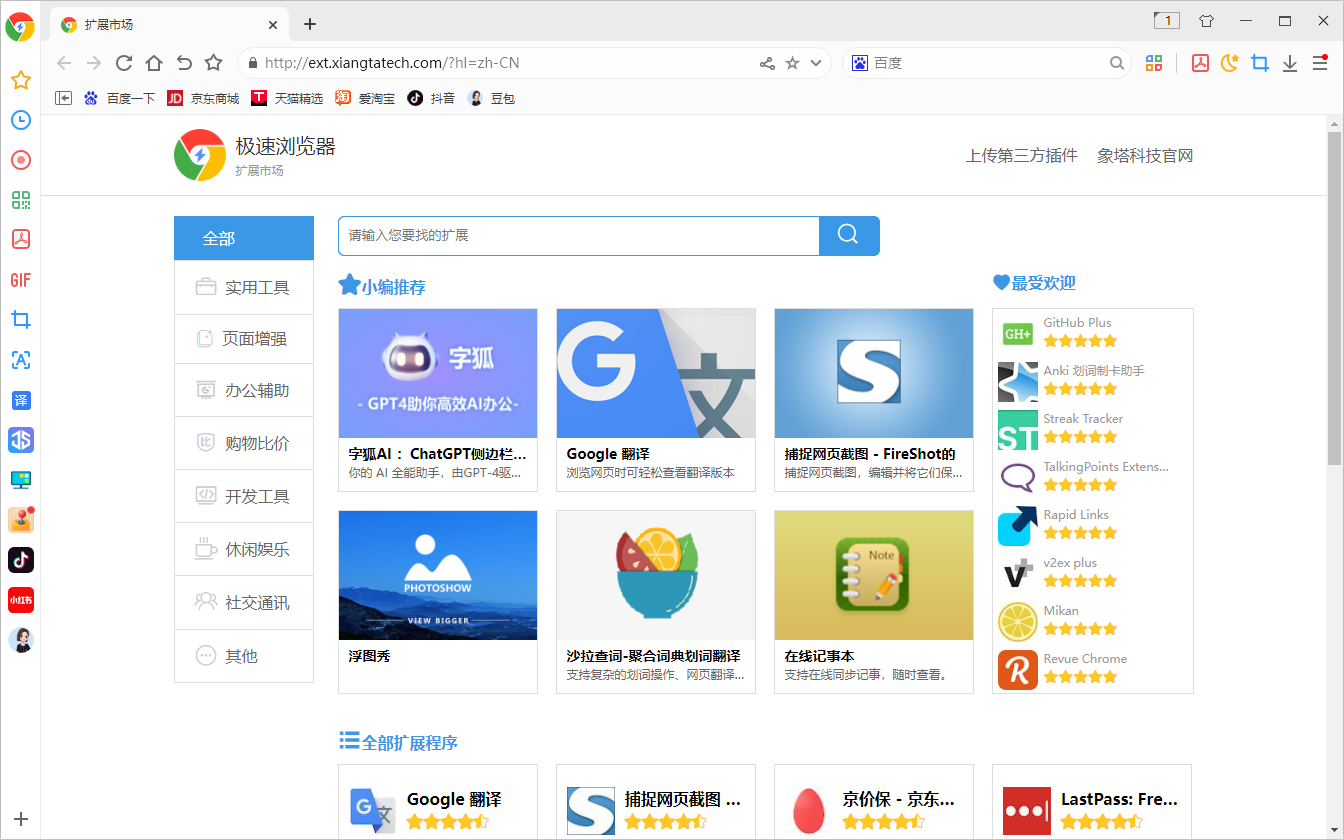This screenshot has height=840, width=1344.
Task: Click the crop screenshot icon in the top toolbar
Action: [1260, 63]
